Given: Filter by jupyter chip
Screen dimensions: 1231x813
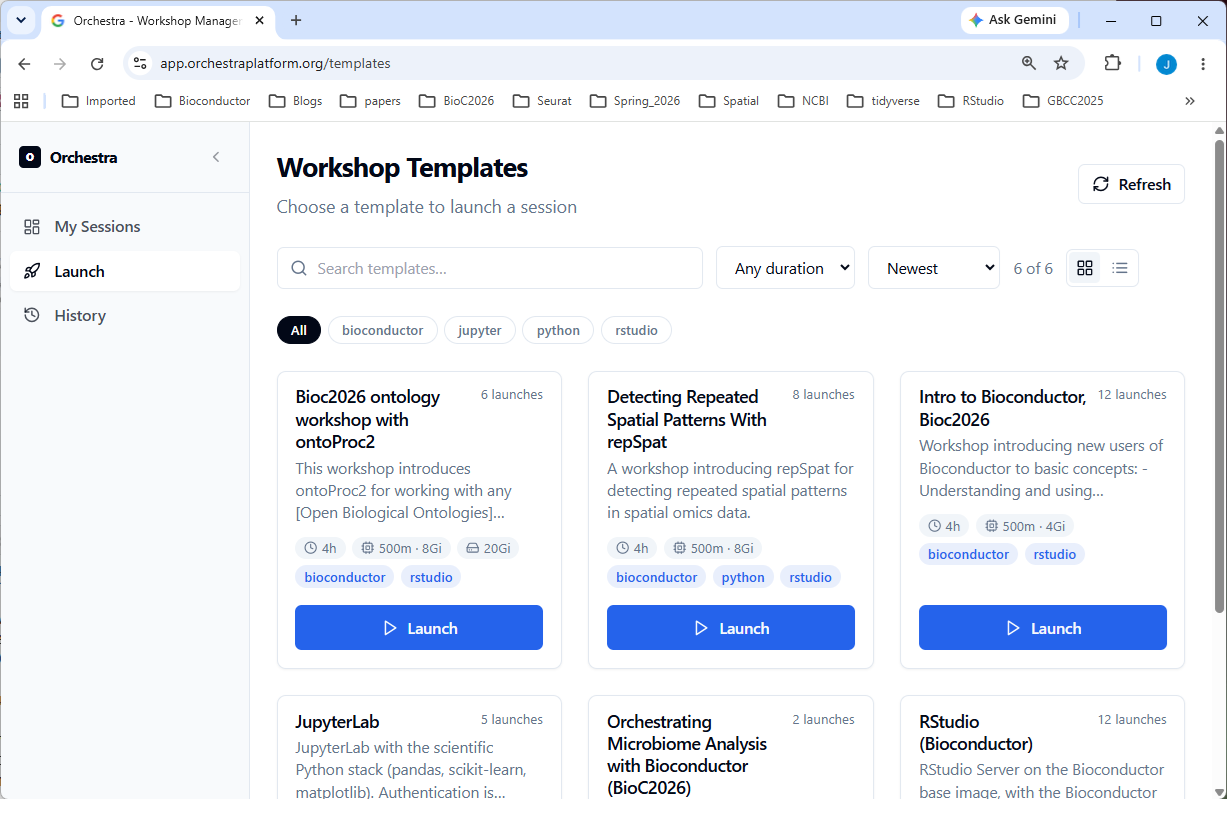Looking at the screenshot, I should pos(480,330).
